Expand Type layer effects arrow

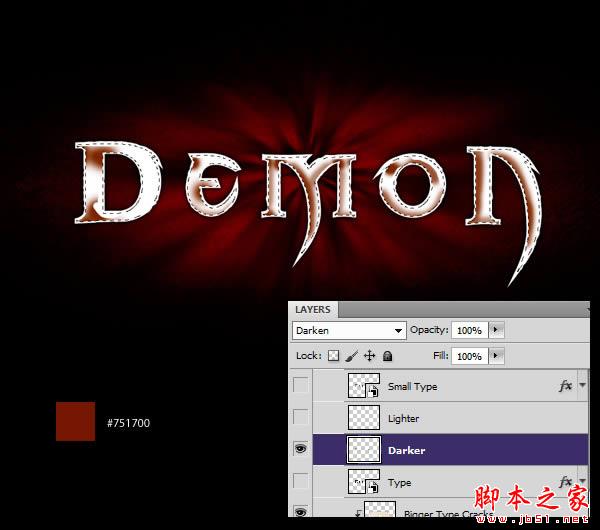(x=582, y=480)
